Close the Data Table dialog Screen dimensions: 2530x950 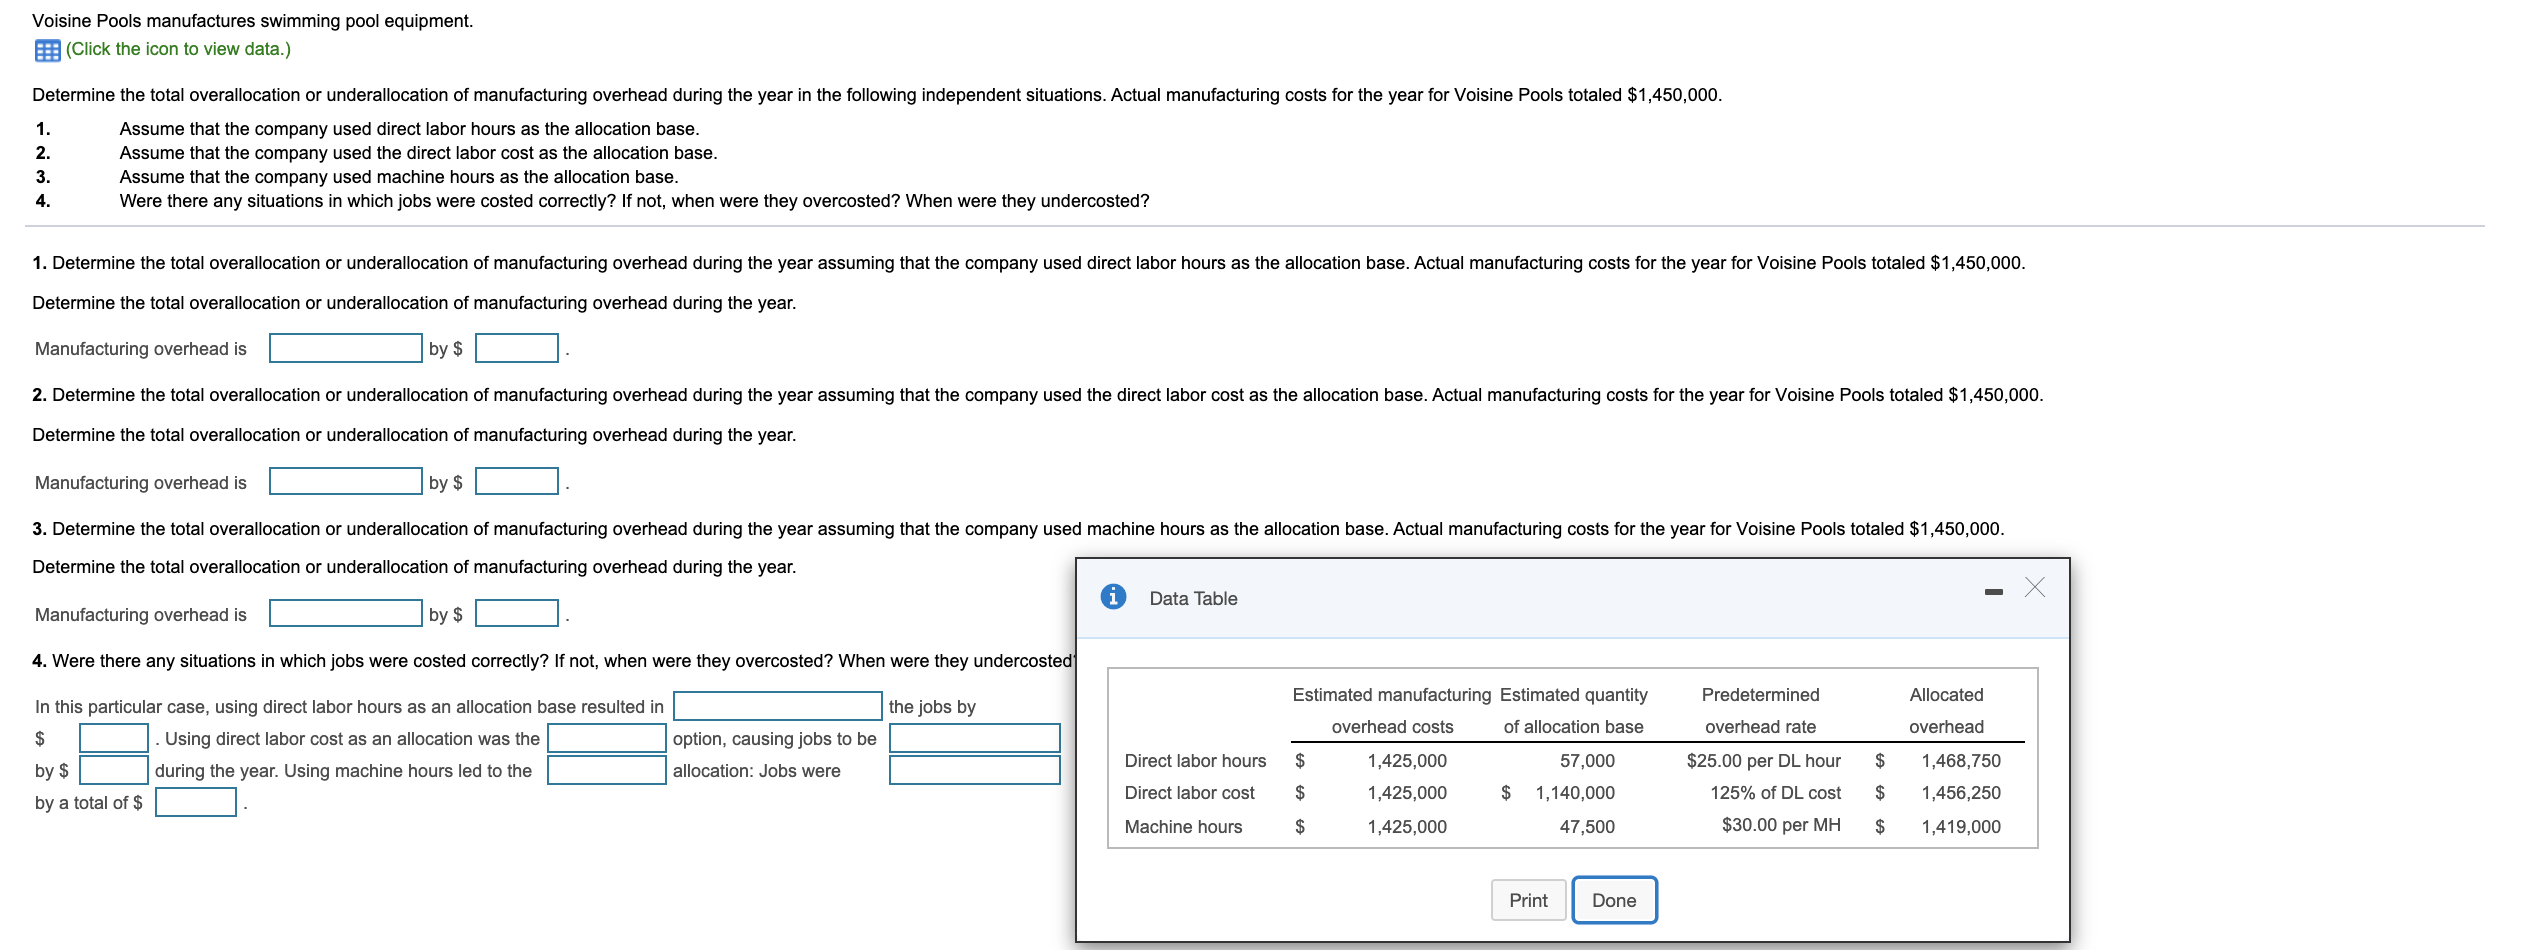[2034, 587]
